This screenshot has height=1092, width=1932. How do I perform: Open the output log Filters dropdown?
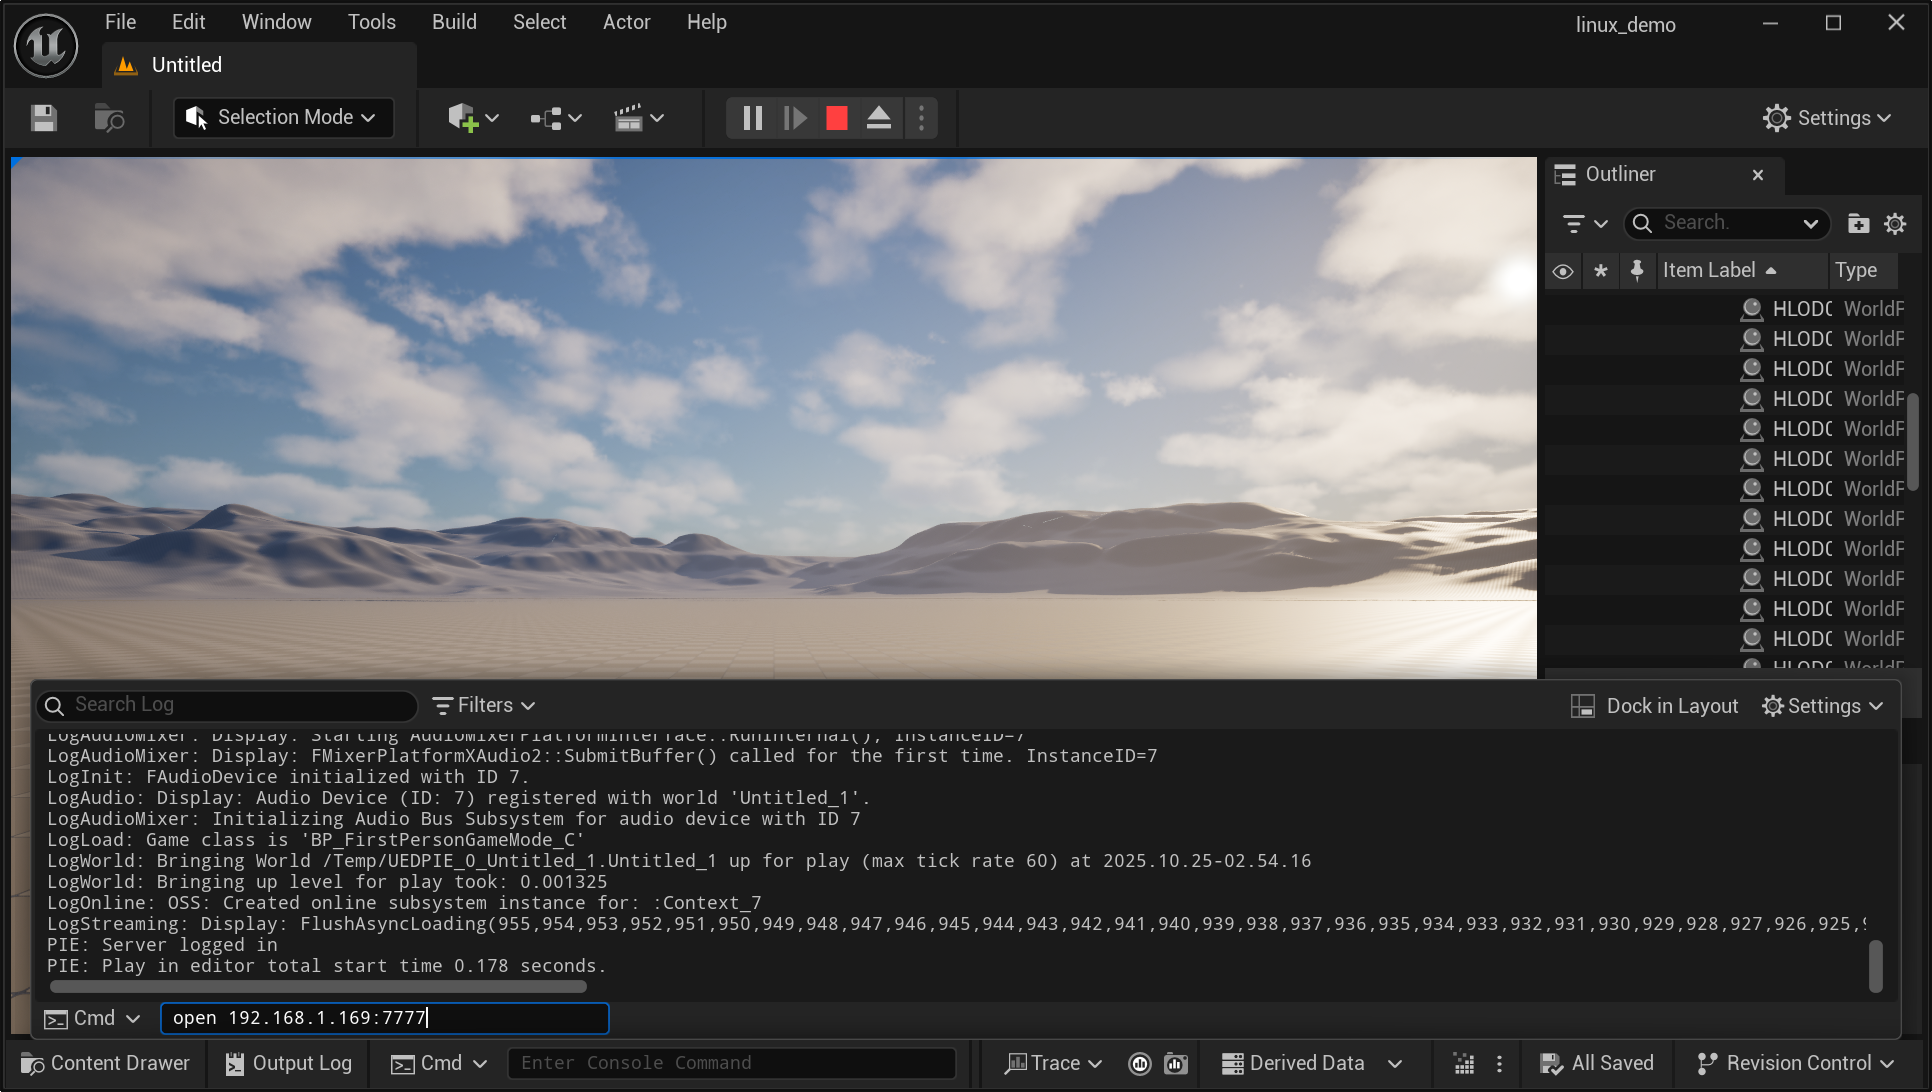click(x=485, y=705)
